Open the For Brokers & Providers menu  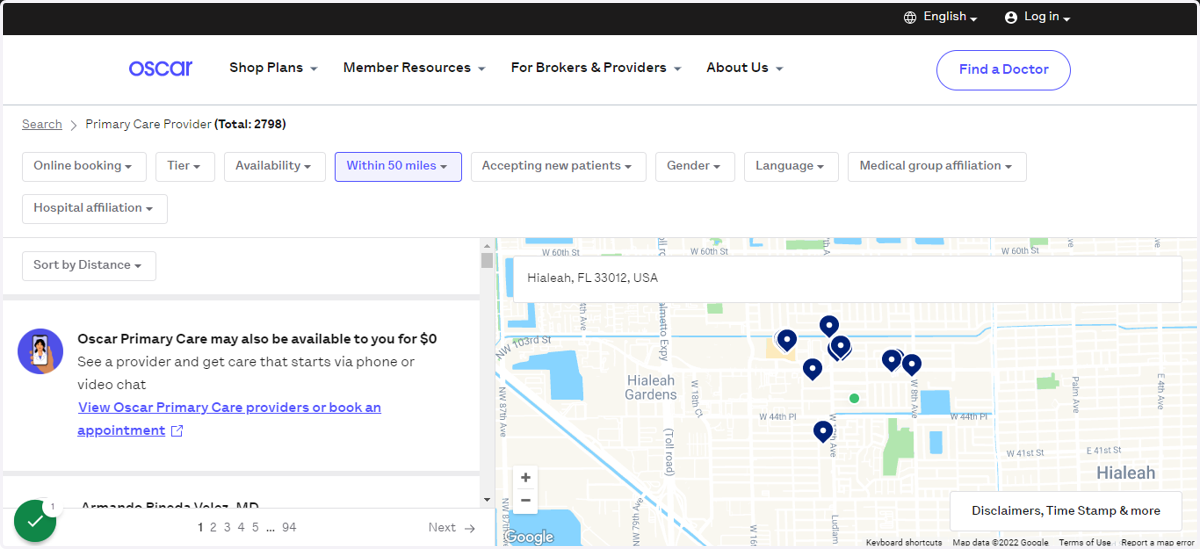(596, 68)
